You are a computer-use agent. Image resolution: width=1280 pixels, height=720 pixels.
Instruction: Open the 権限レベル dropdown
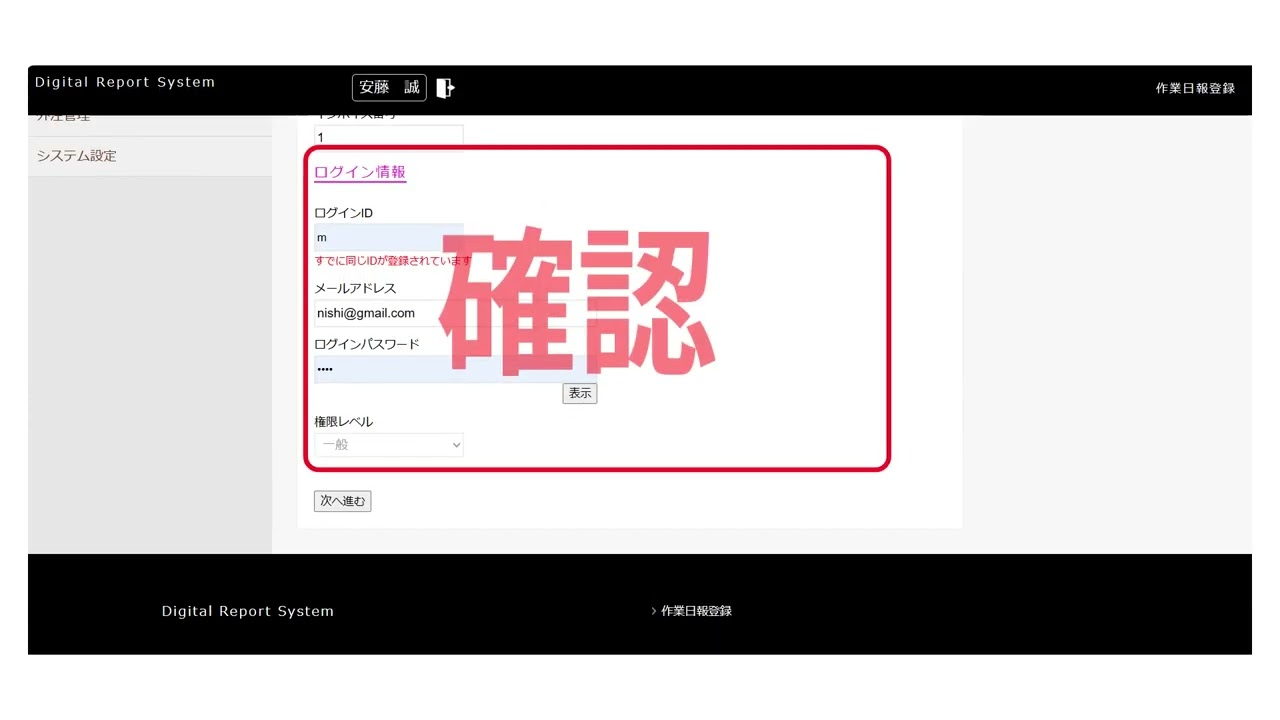click(389, 445)
